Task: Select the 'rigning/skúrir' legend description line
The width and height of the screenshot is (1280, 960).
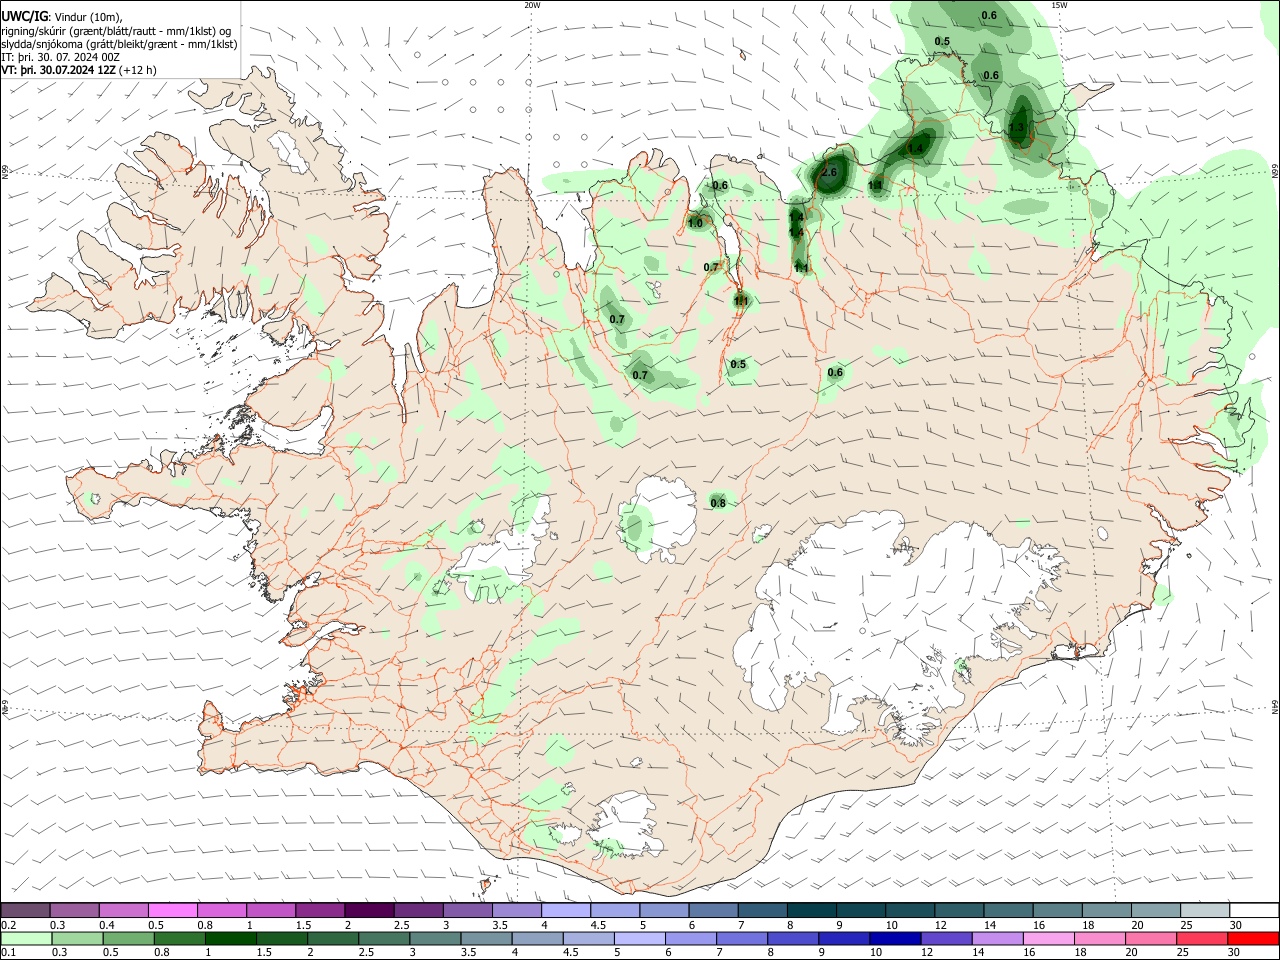Action: coord(116,31)
